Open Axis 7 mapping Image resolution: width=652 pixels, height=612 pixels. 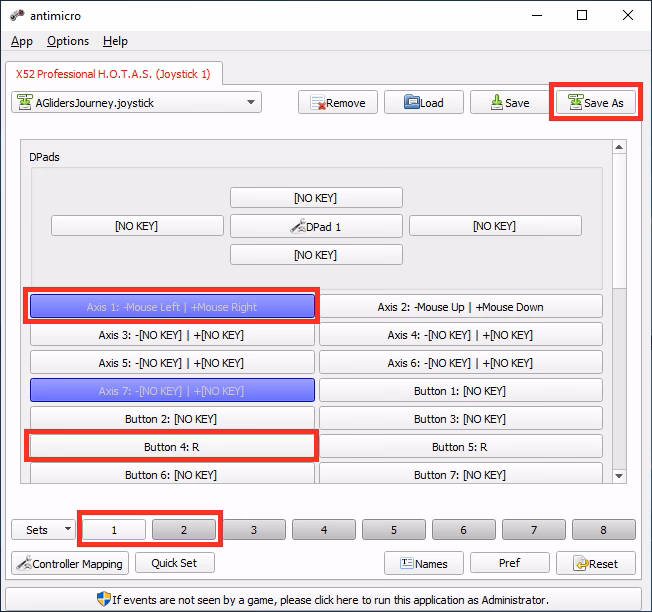(172, 390)
